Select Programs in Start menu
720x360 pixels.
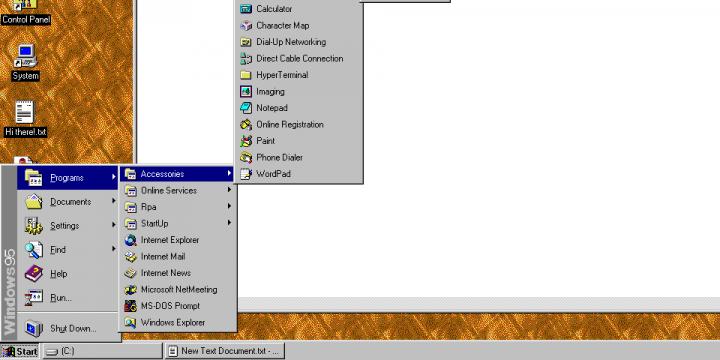(x=68, y=178)
